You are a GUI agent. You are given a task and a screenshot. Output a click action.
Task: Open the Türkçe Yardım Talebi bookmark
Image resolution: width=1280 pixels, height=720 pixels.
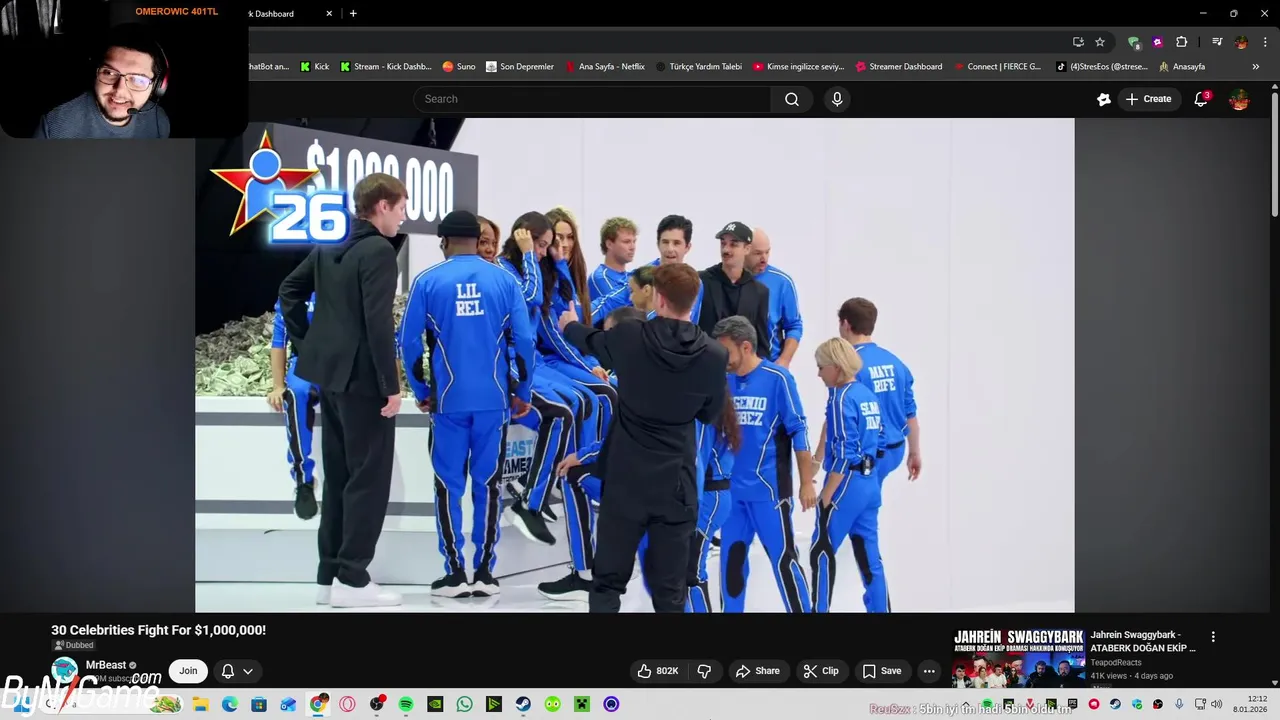(699, 67)
